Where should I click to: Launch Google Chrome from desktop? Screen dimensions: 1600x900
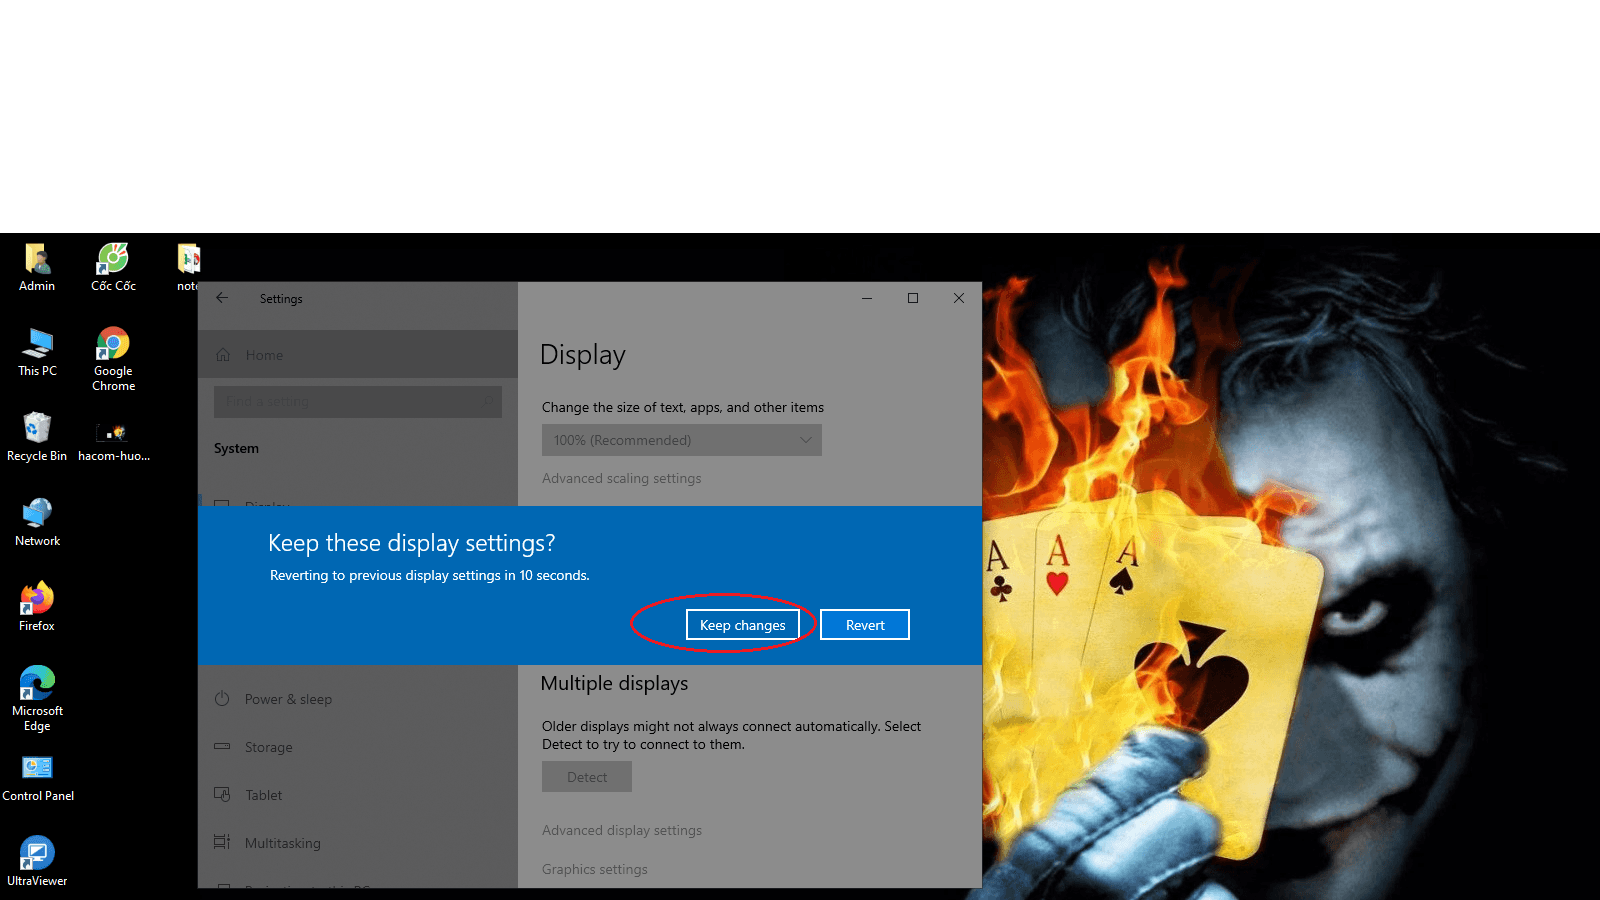113,346
